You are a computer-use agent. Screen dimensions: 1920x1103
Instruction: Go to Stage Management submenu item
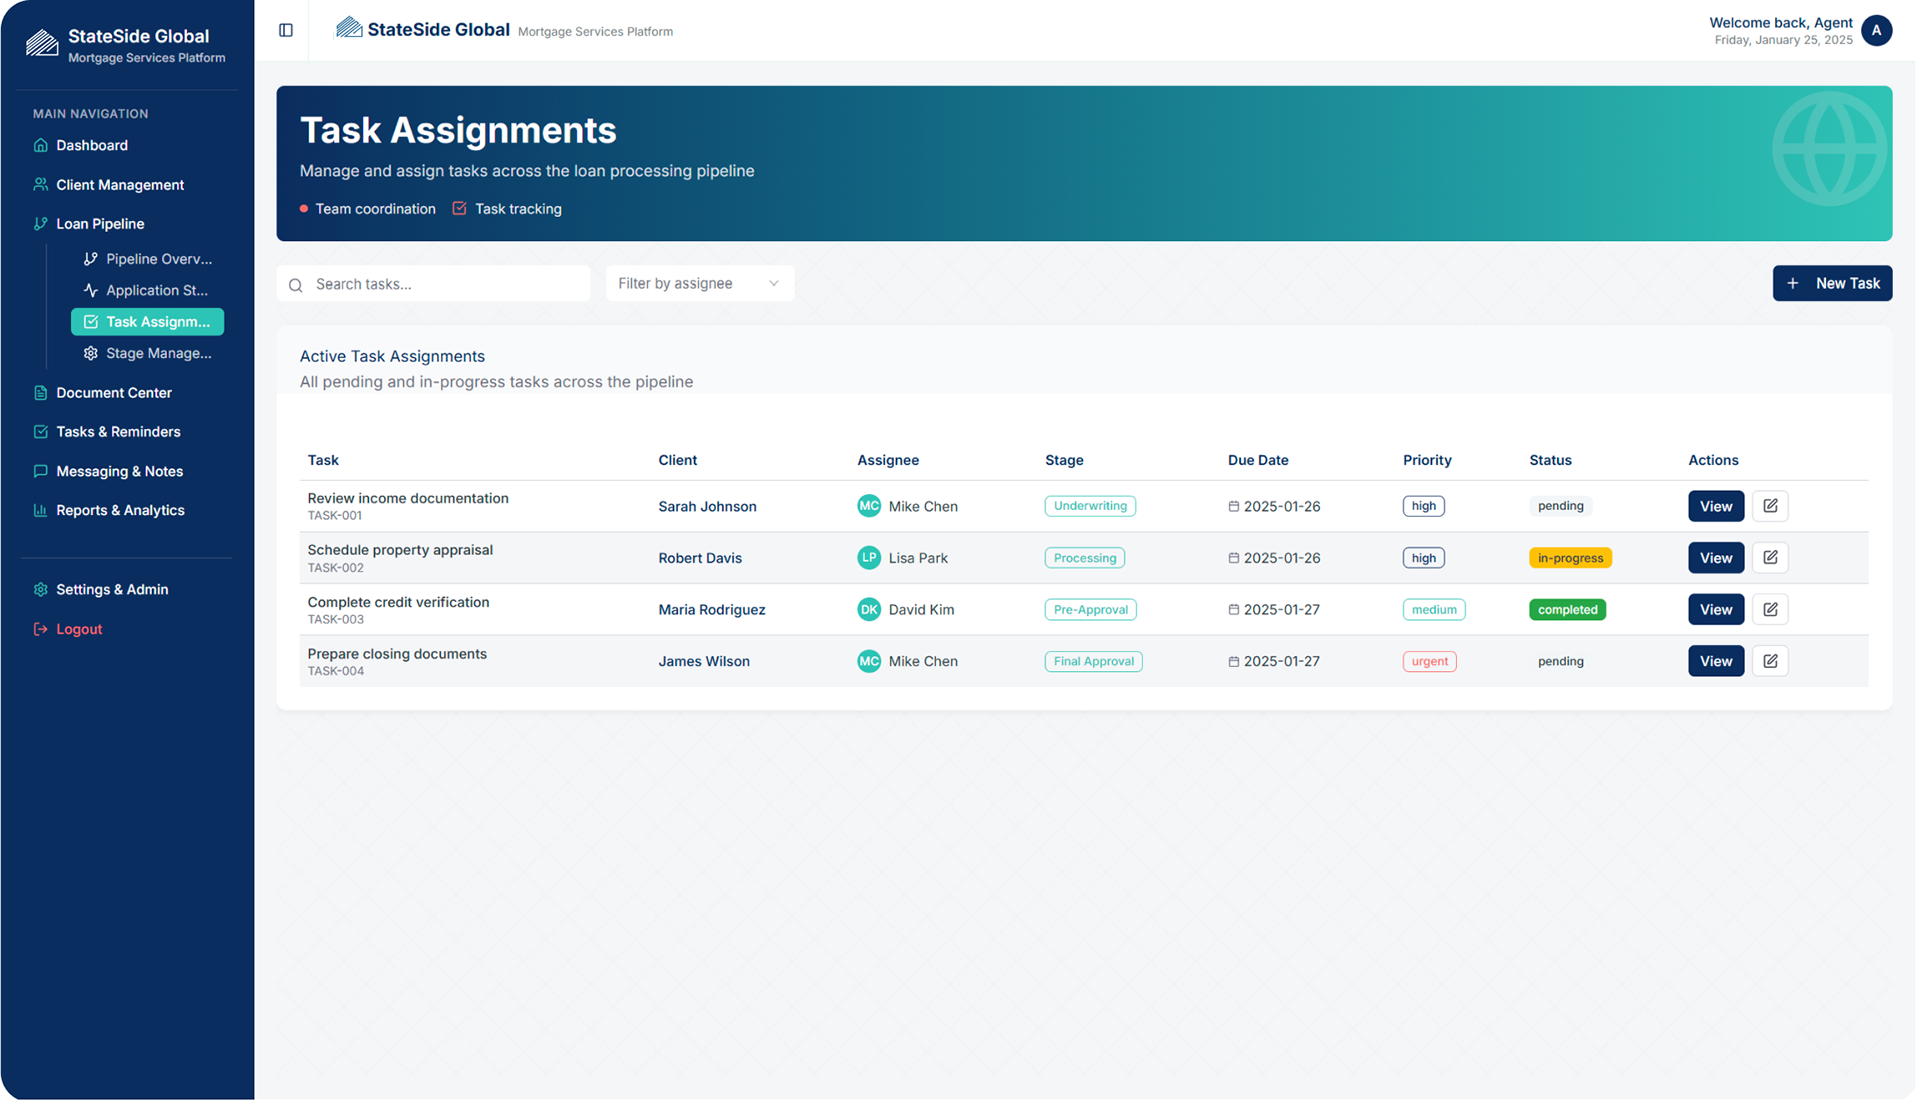(158, 353)
